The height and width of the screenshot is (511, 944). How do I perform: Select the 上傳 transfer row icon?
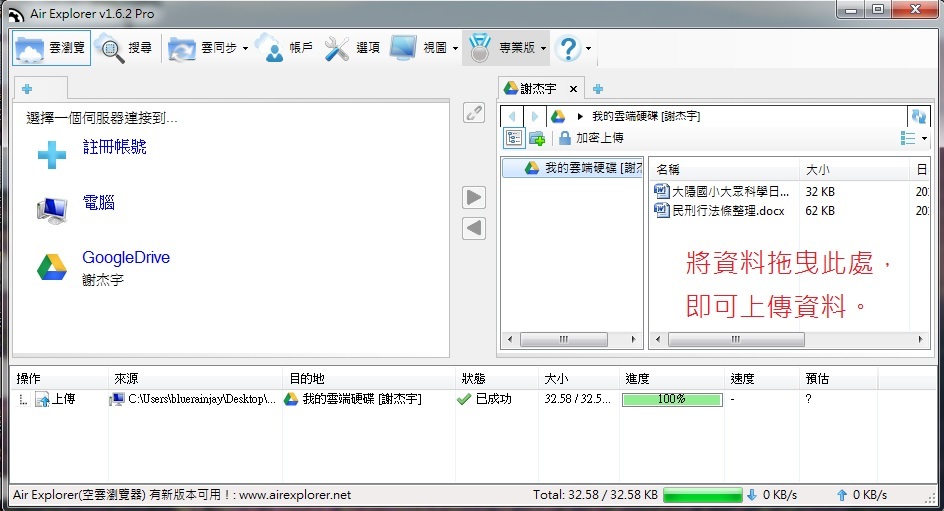click(x=42, y=399)
